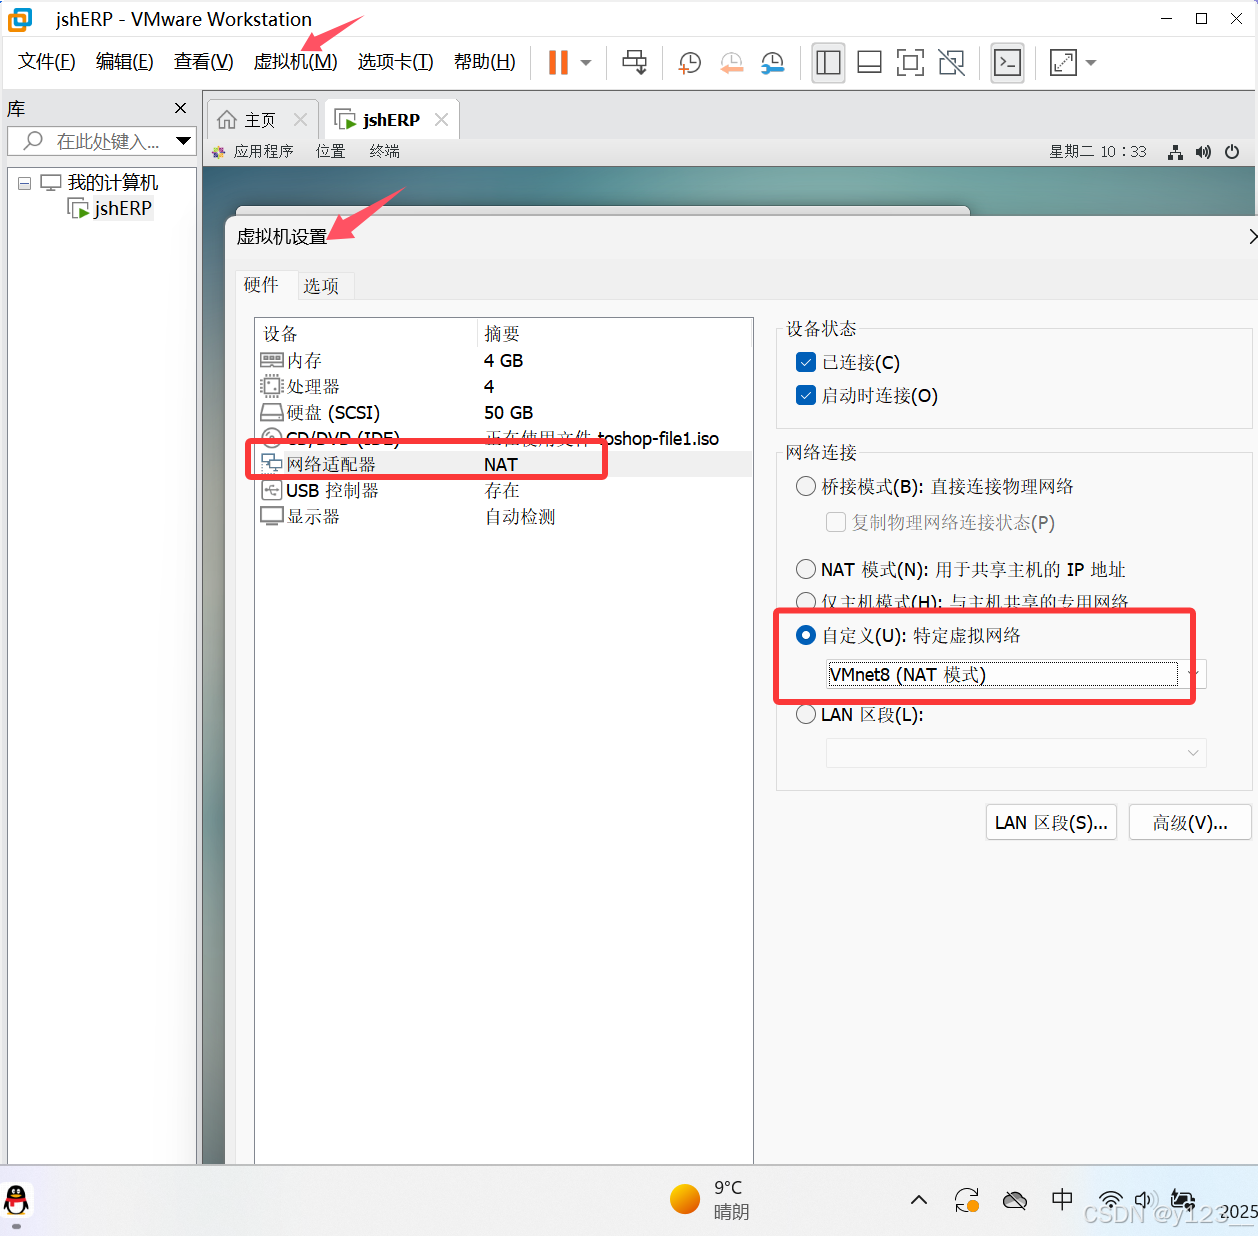Revert to snapshot using the clock-arrow icon
Viewport: 1258px width, 1236px height.
pos(732,63)
